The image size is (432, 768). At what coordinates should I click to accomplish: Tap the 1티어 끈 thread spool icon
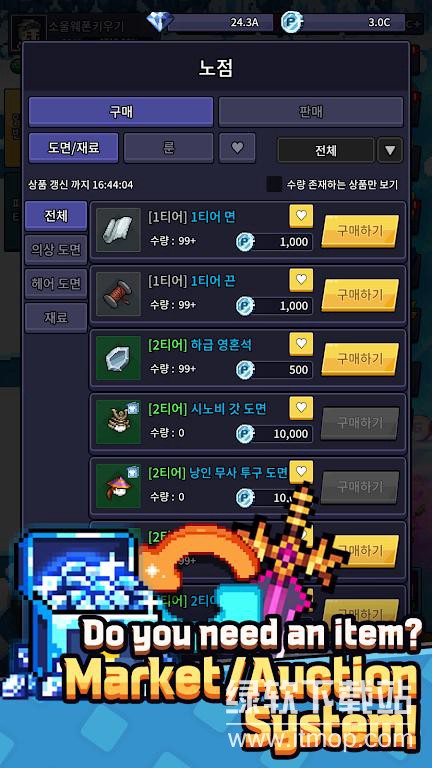coord(118,294)
